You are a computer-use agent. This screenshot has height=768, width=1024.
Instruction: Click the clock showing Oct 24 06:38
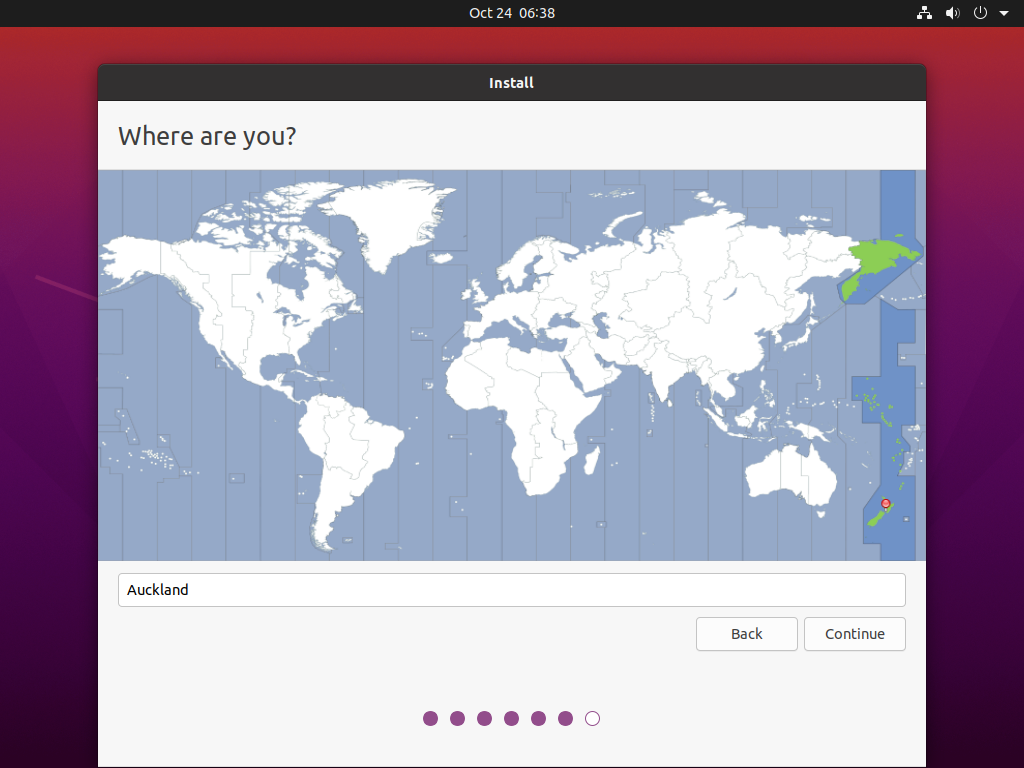coord(512,13)
